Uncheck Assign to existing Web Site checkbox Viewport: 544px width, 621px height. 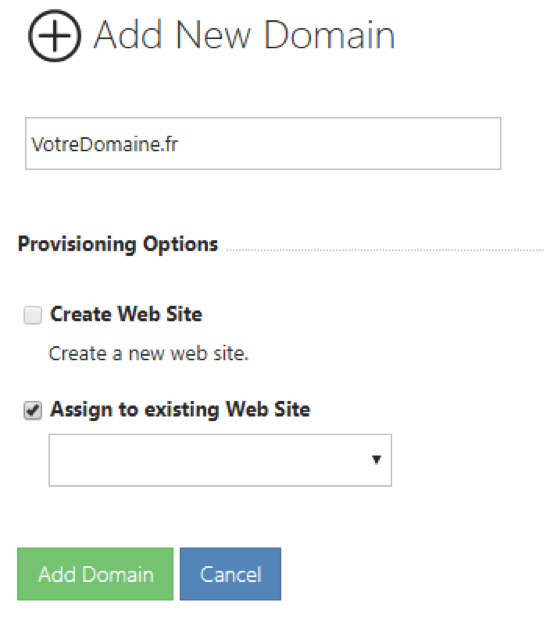[x=32, y=410]
